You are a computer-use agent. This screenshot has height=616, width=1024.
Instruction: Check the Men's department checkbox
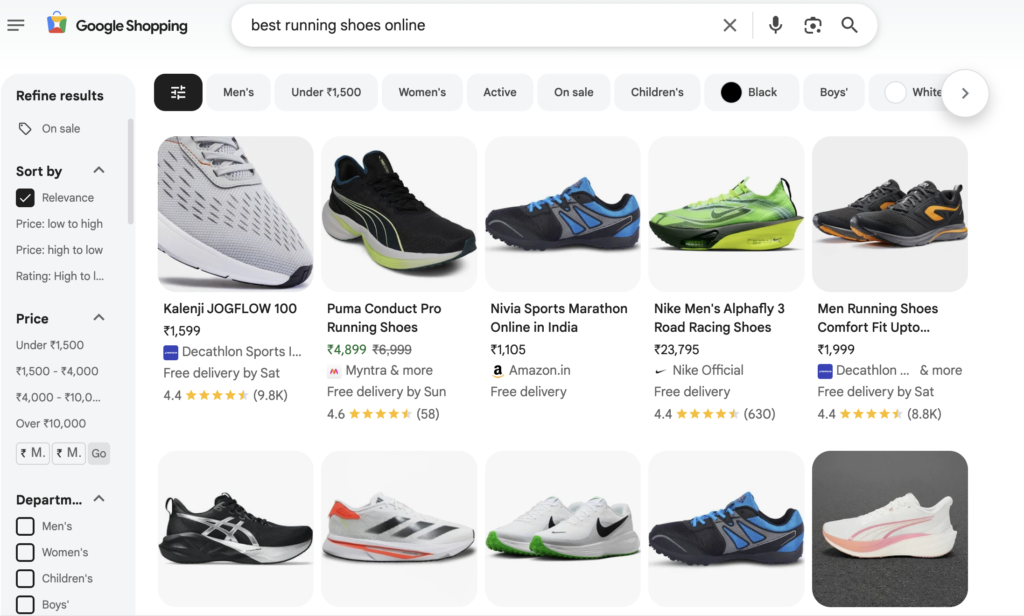click(x=24, y=525)
